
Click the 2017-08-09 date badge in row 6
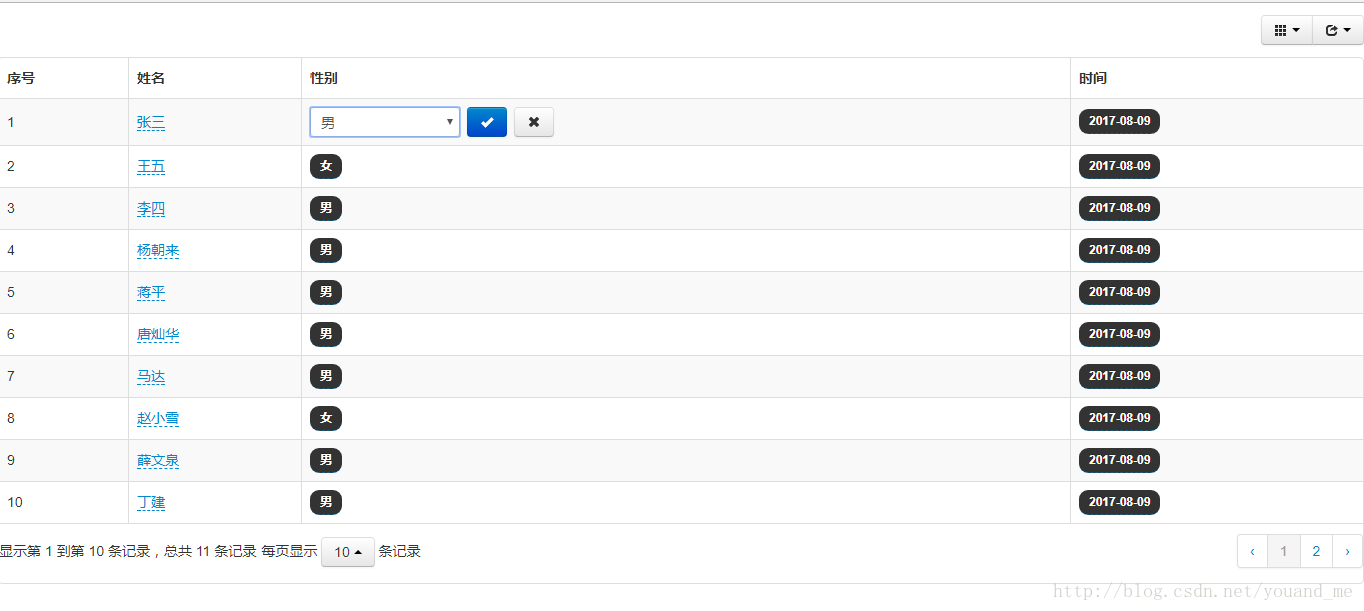(1119, 334)
